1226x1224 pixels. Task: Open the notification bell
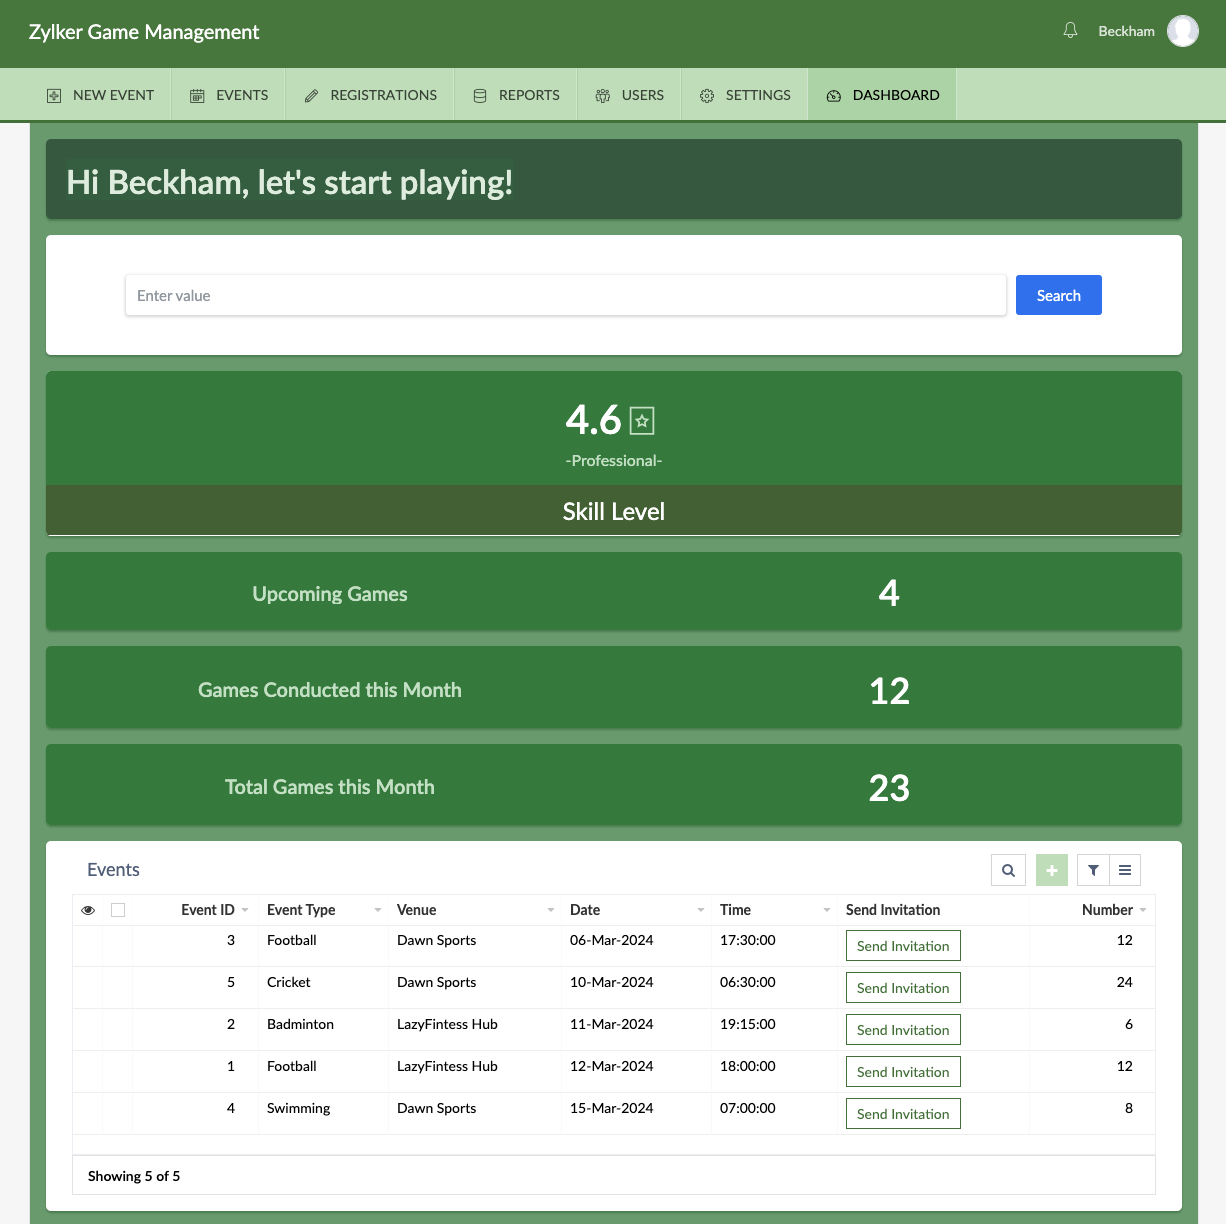click(x=1070, y=31)
